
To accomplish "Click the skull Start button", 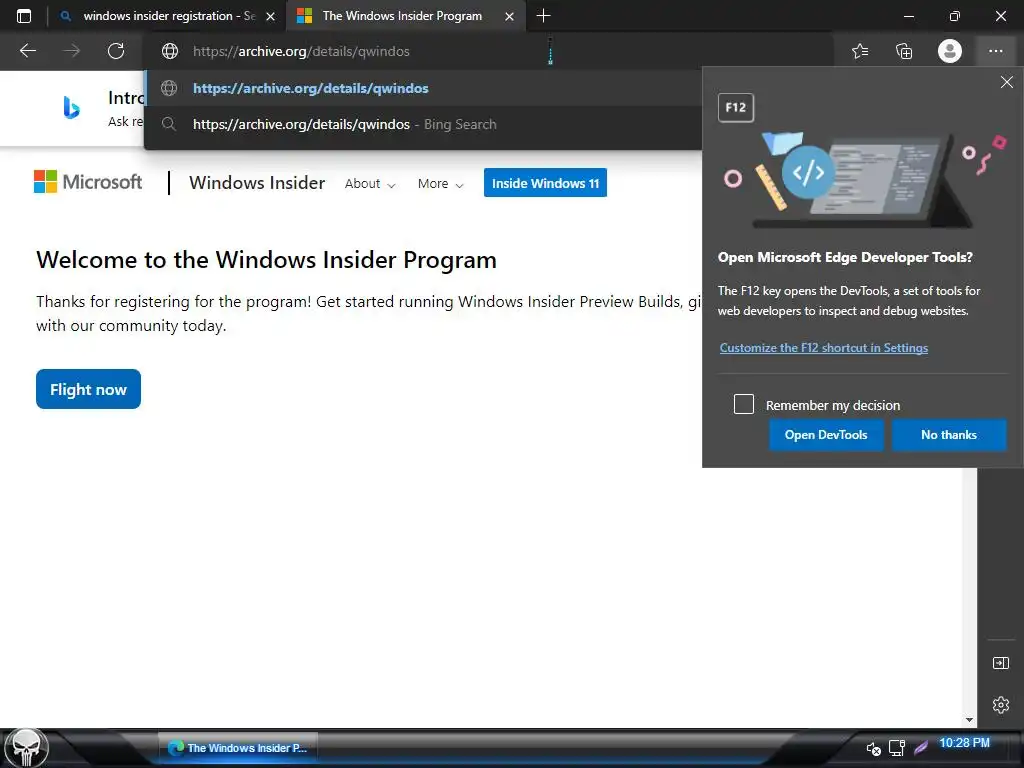I will [26, 748].
